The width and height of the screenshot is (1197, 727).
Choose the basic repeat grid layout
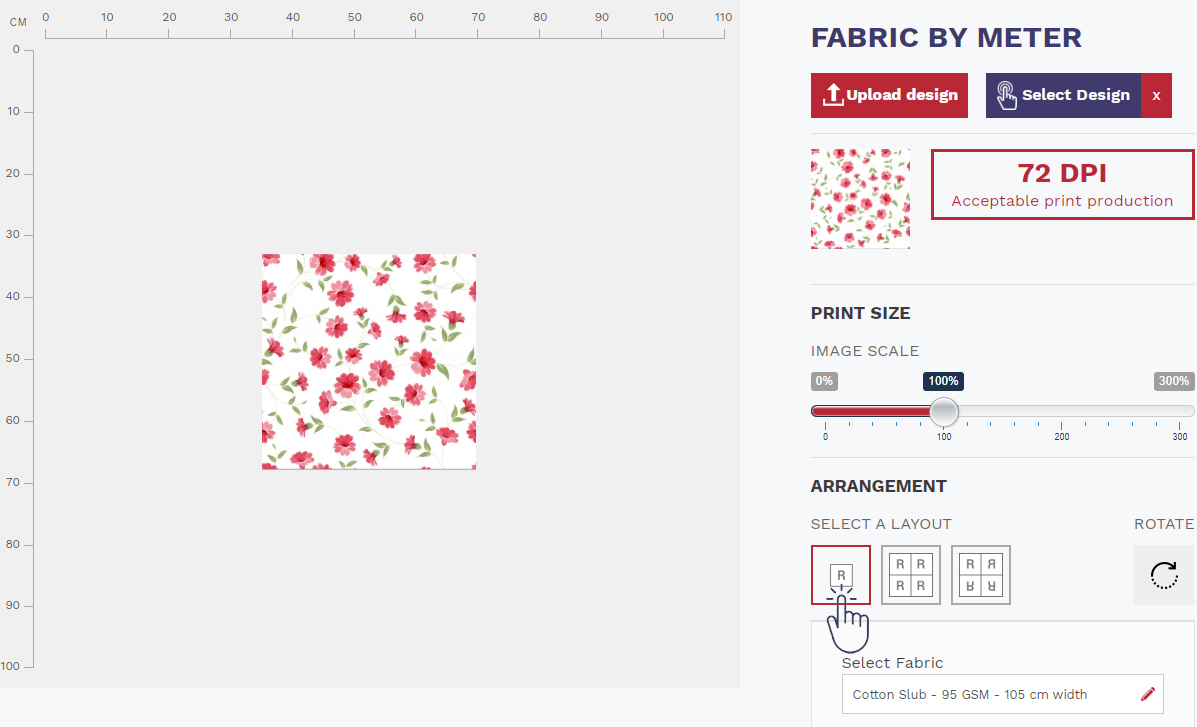pyautogui.click(x=911, y=575)
